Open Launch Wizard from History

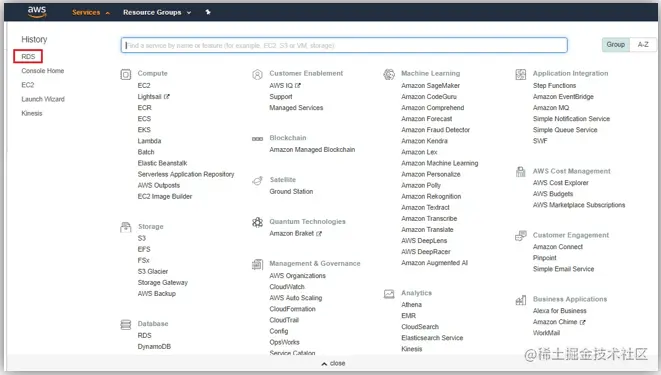pyautogui.click(x=43, y=99)
